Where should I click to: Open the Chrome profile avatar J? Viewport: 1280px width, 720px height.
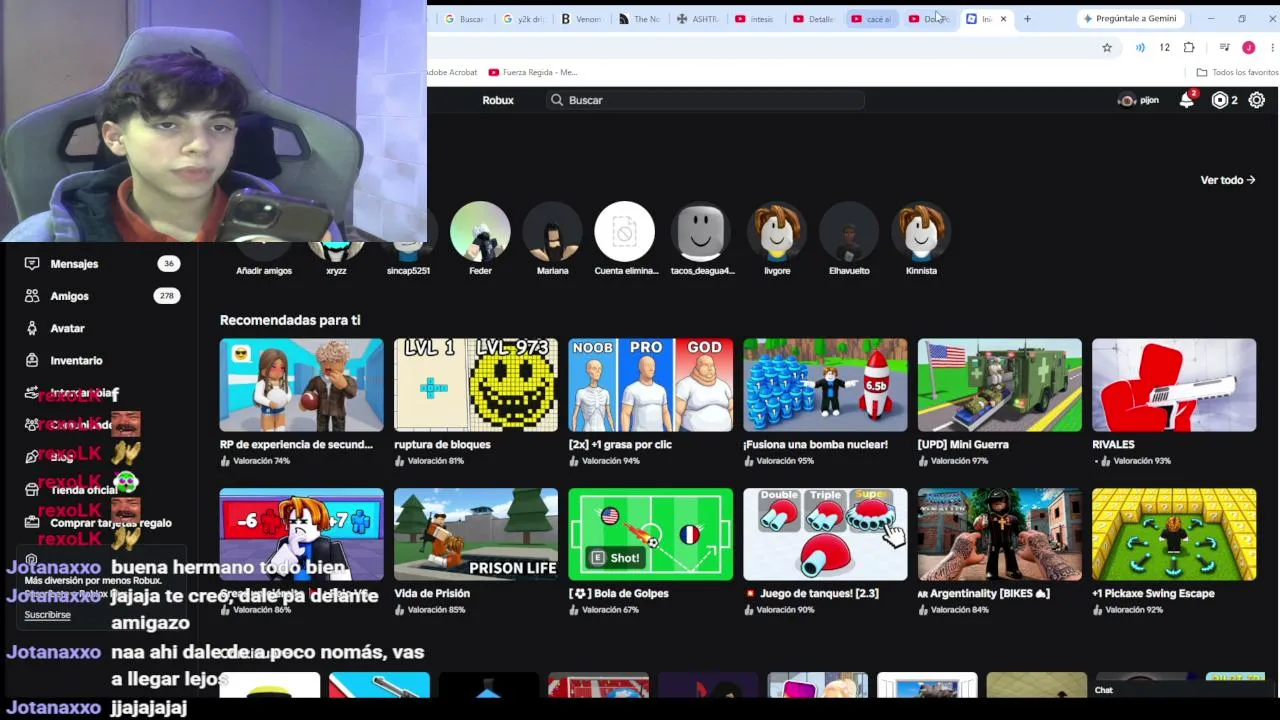click(x=1248, y=47)
